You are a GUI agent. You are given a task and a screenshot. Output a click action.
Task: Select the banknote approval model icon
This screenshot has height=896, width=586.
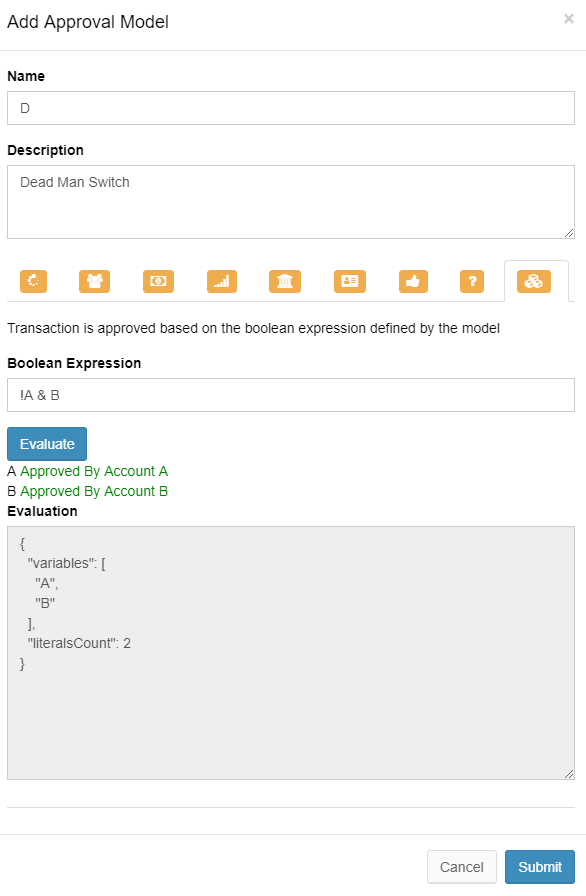158,281
